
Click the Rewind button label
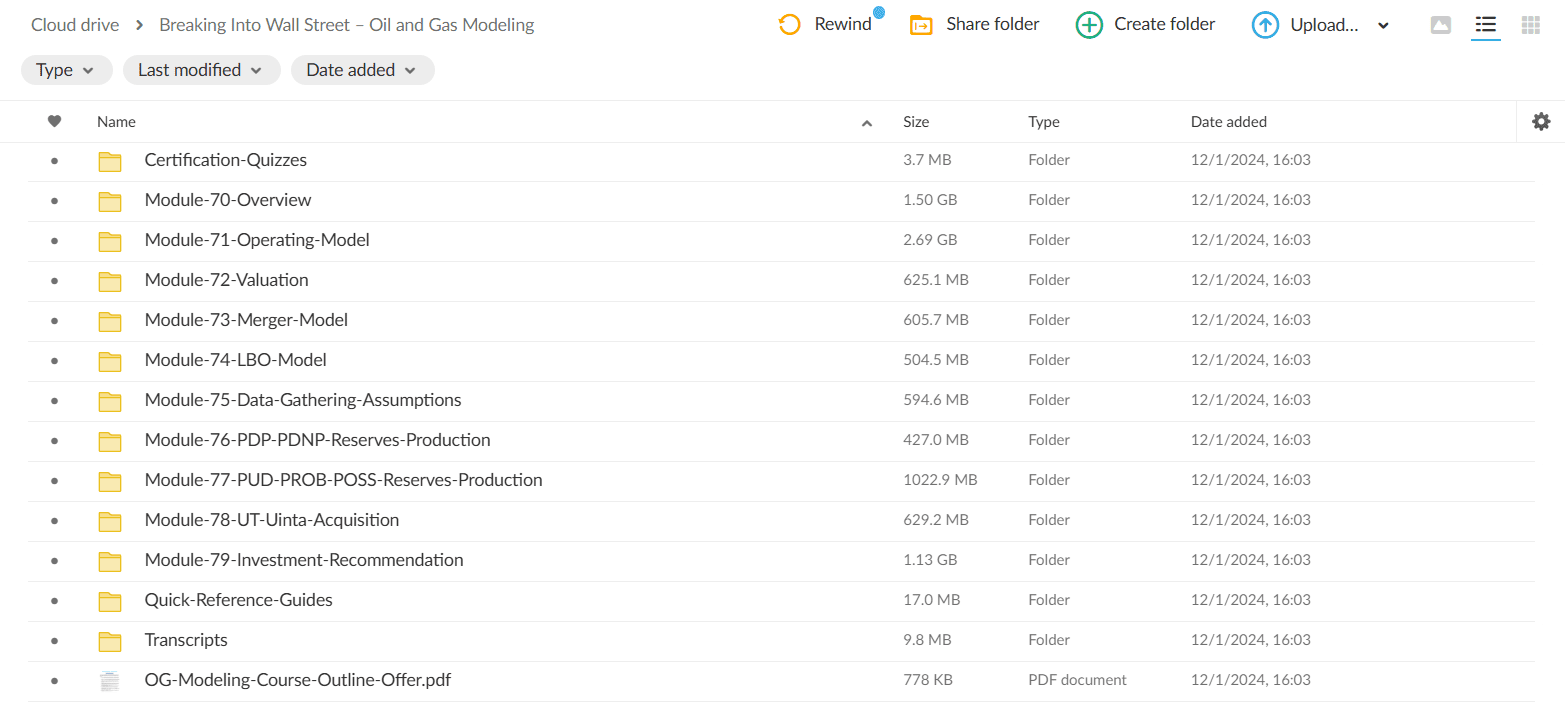click(843, 24)
